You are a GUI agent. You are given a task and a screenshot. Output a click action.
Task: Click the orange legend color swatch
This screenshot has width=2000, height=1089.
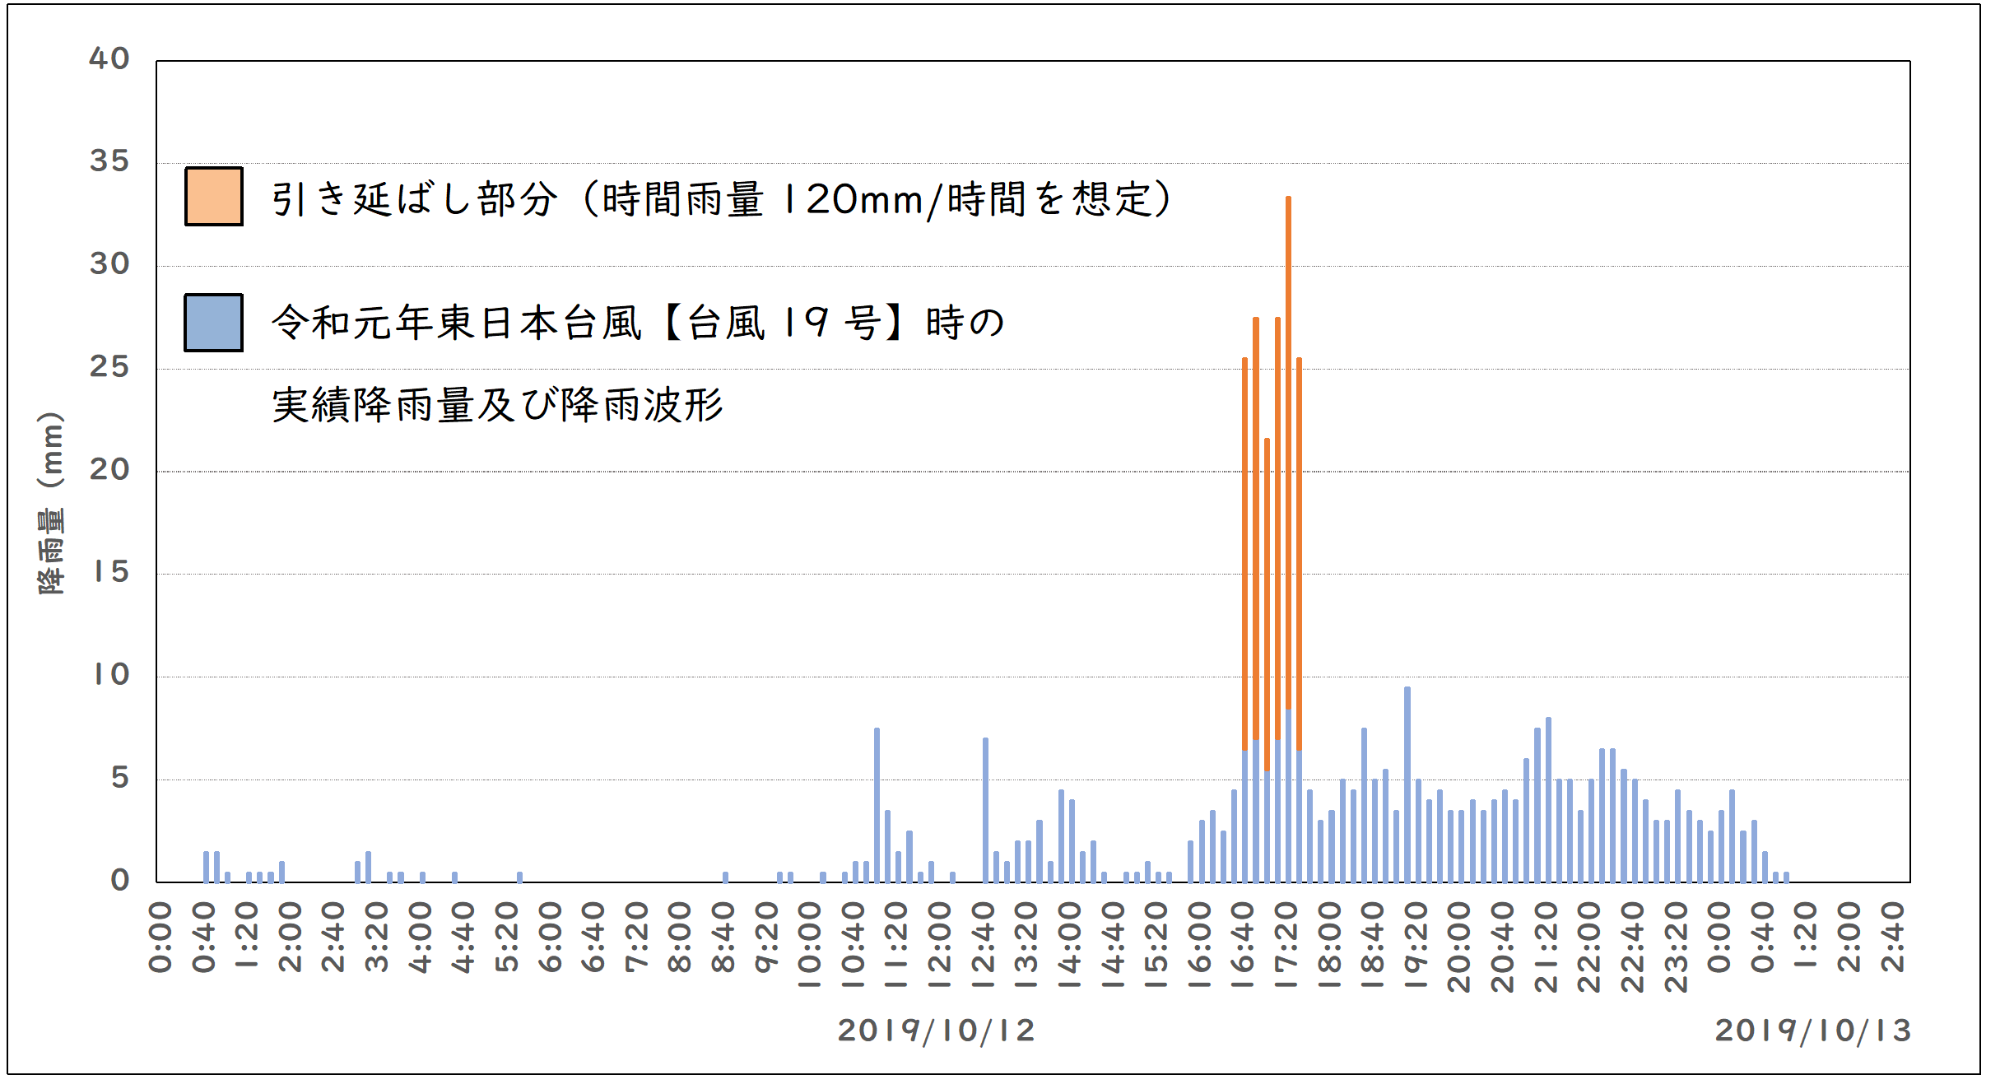pos(213,196)
